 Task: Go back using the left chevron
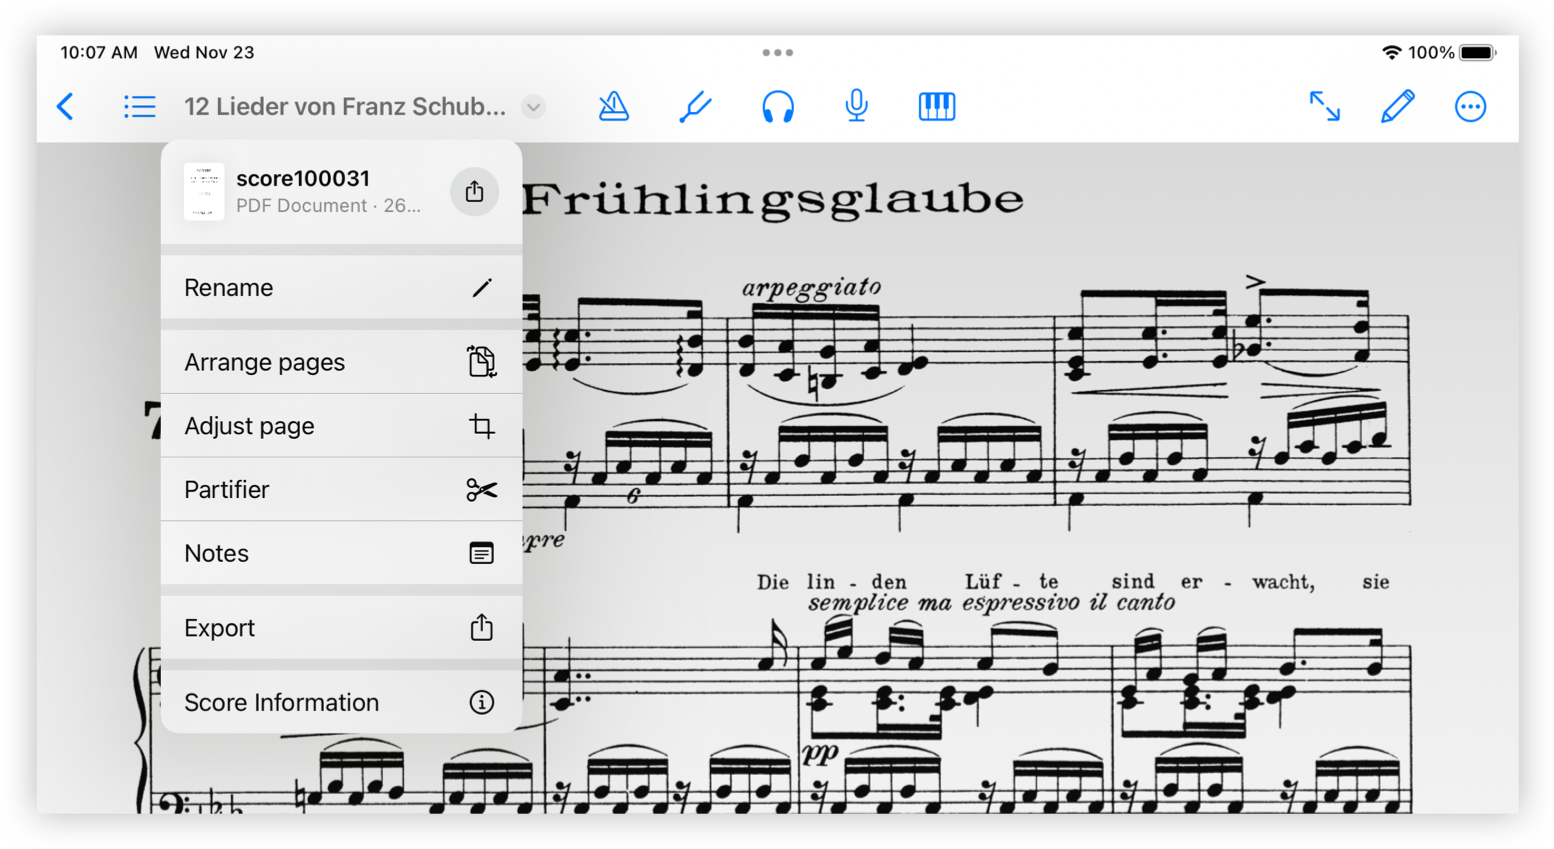[66, 106]
